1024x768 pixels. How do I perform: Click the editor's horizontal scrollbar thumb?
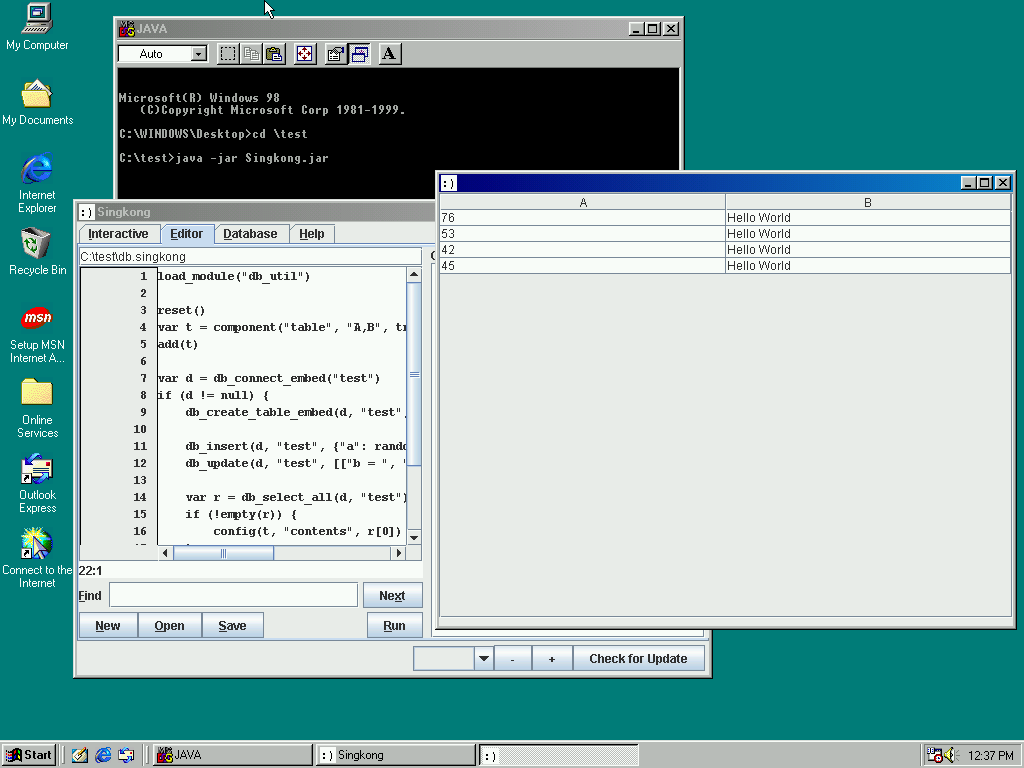(223, 553)
